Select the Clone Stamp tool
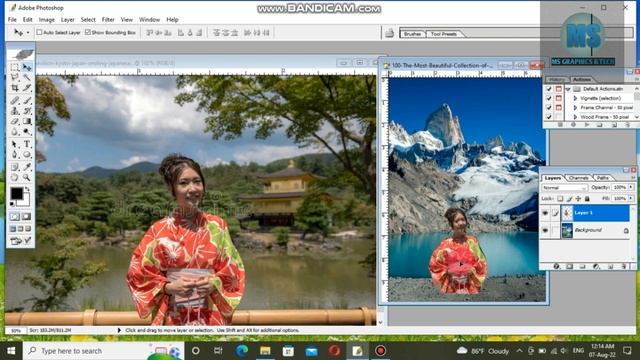 15,111
